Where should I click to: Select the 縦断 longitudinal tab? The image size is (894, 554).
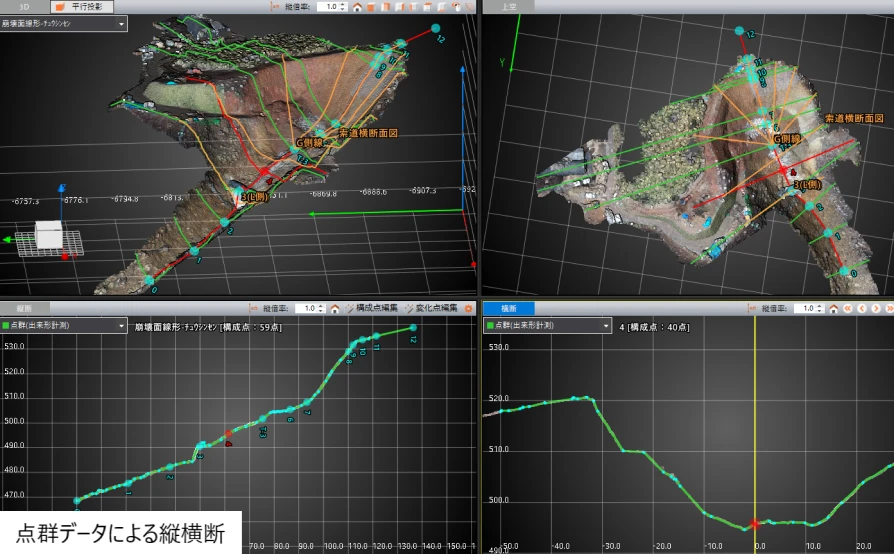click(x=24, y=309)
